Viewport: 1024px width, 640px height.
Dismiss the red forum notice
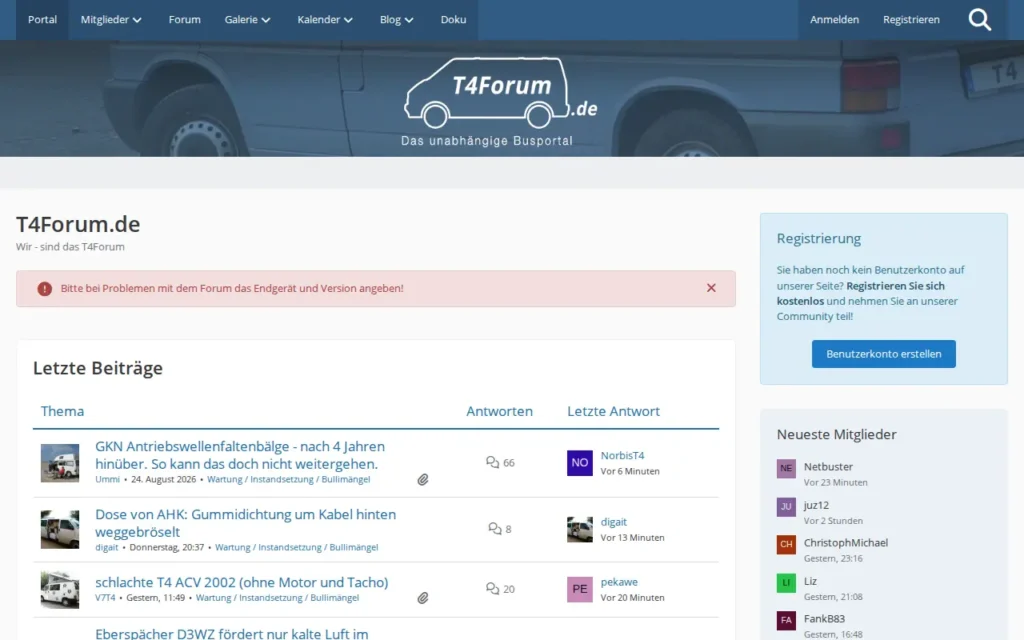[x=711, y=288]
